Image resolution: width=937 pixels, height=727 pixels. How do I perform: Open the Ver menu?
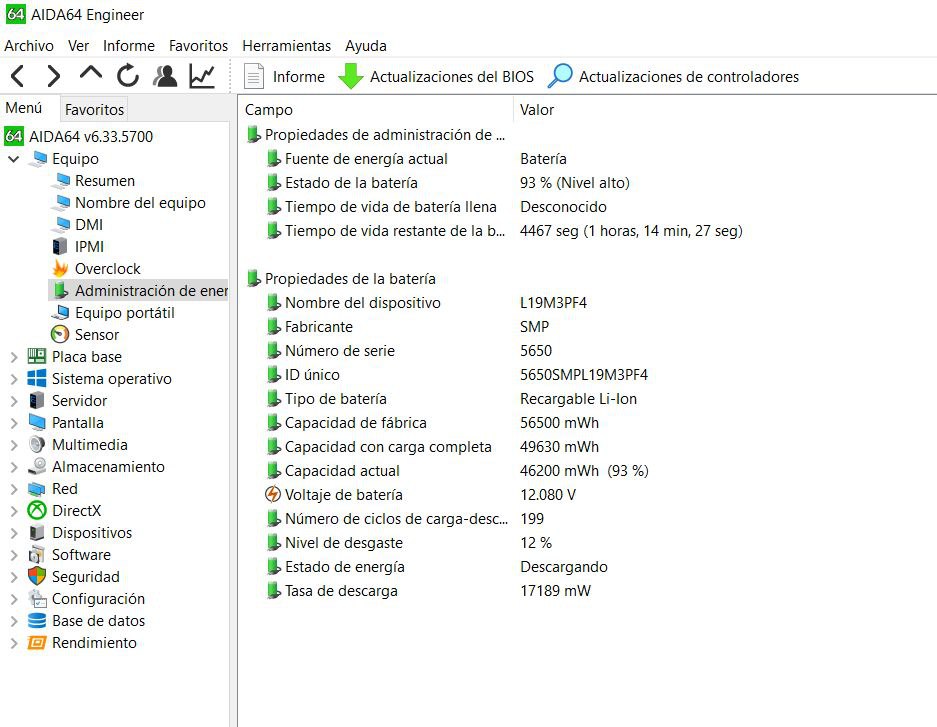click(x=78, y=45)
